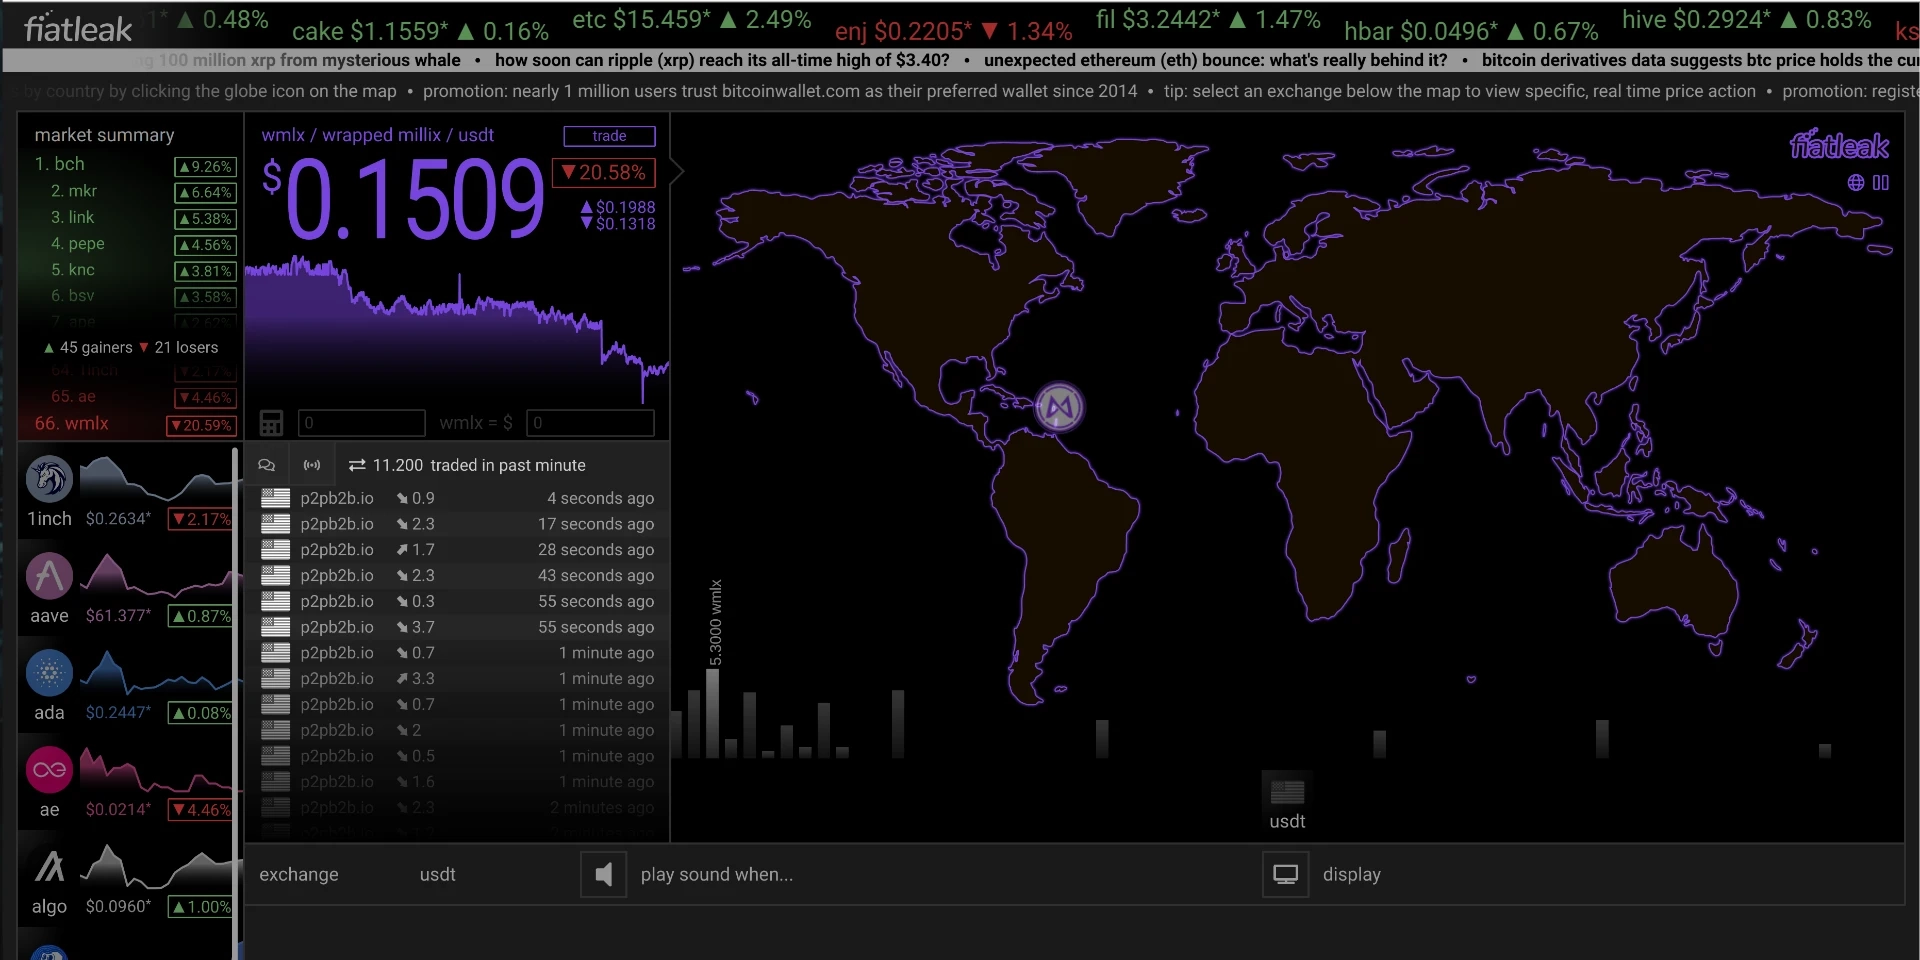Image resolution: width=1920 pixels, height=960 pixels.
Task: Click the flag icon of the 4 seconds ago trade
Action: point(275,498)
